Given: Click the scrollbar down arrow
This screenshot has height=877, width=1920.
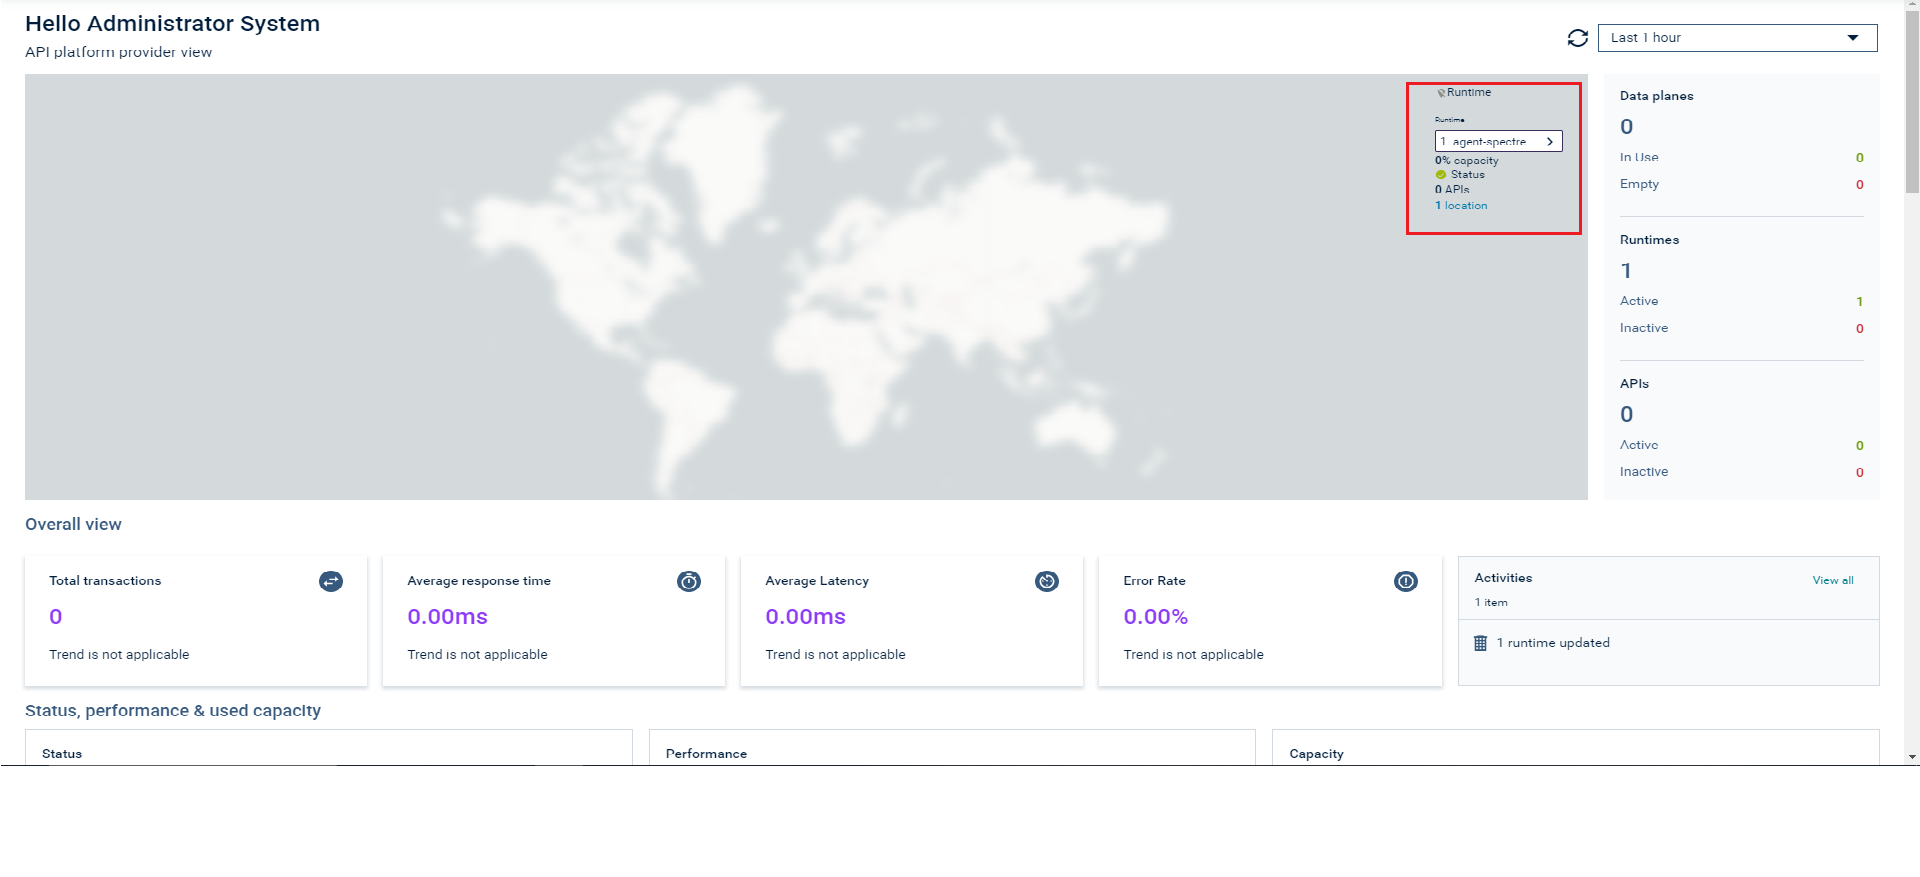Looking at the screenshot, I should tap(1912, 758).
